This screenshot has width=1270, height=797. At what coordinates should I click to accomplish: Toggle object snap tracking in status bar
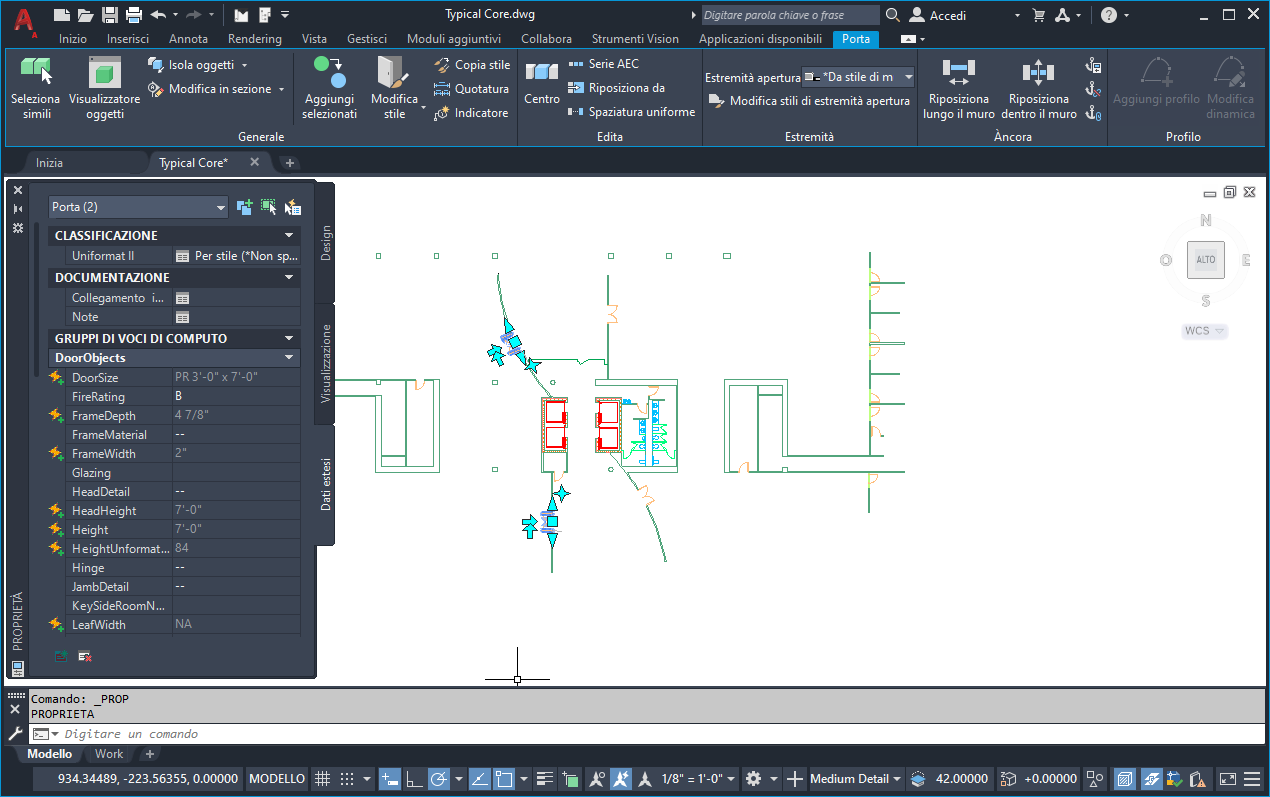480,779
